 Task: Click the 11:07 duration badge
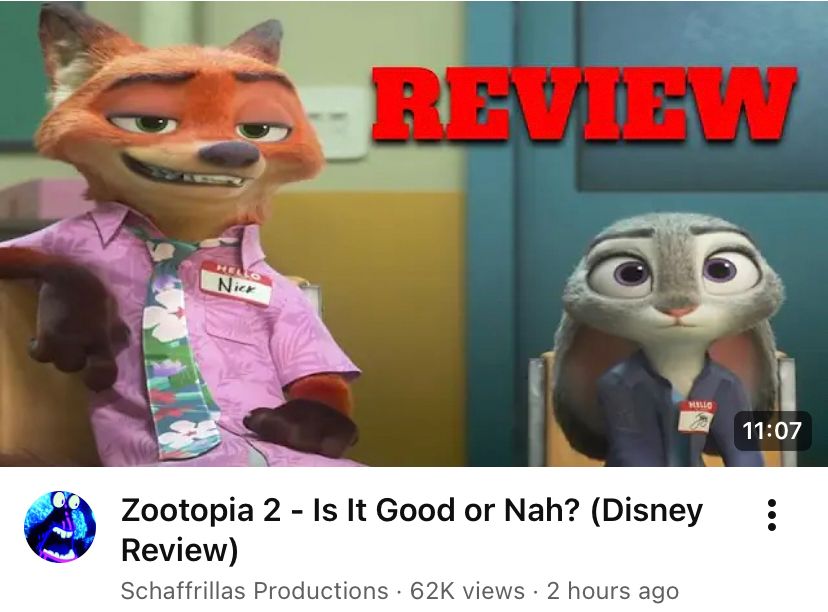click(772, 430)
